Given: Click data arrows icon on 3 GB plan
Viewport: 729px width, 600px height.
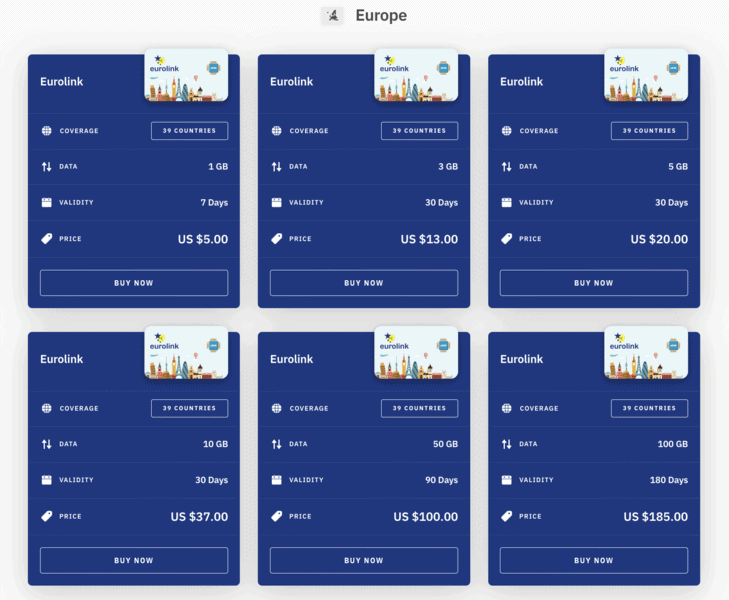Looking at the screenshot, I should click(x=276, y=167).
